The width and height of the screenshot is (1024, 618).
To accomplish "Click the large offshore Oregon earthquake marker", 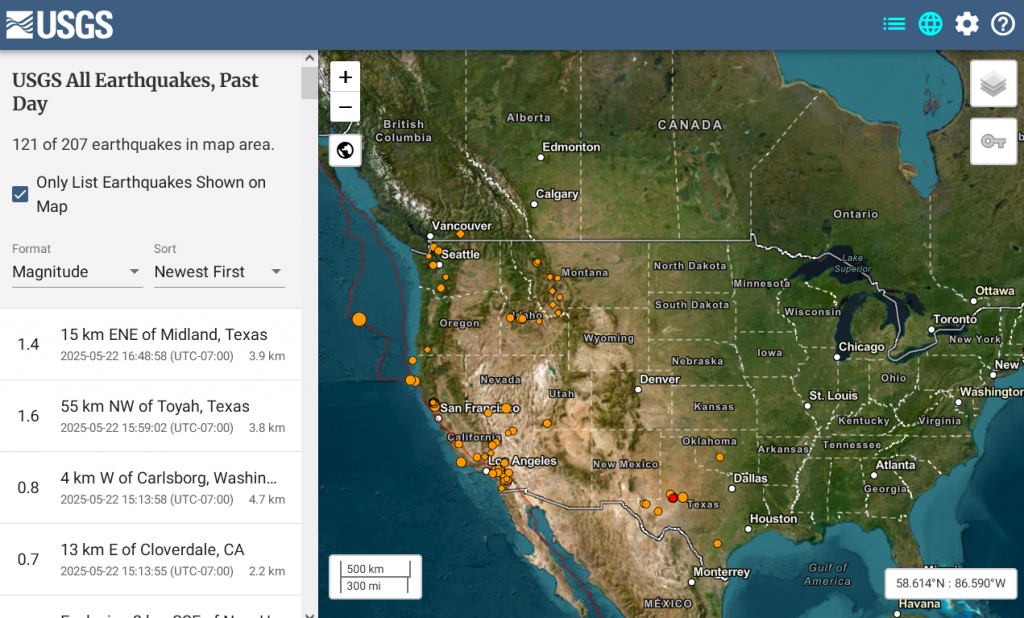I will coord(359,319).
